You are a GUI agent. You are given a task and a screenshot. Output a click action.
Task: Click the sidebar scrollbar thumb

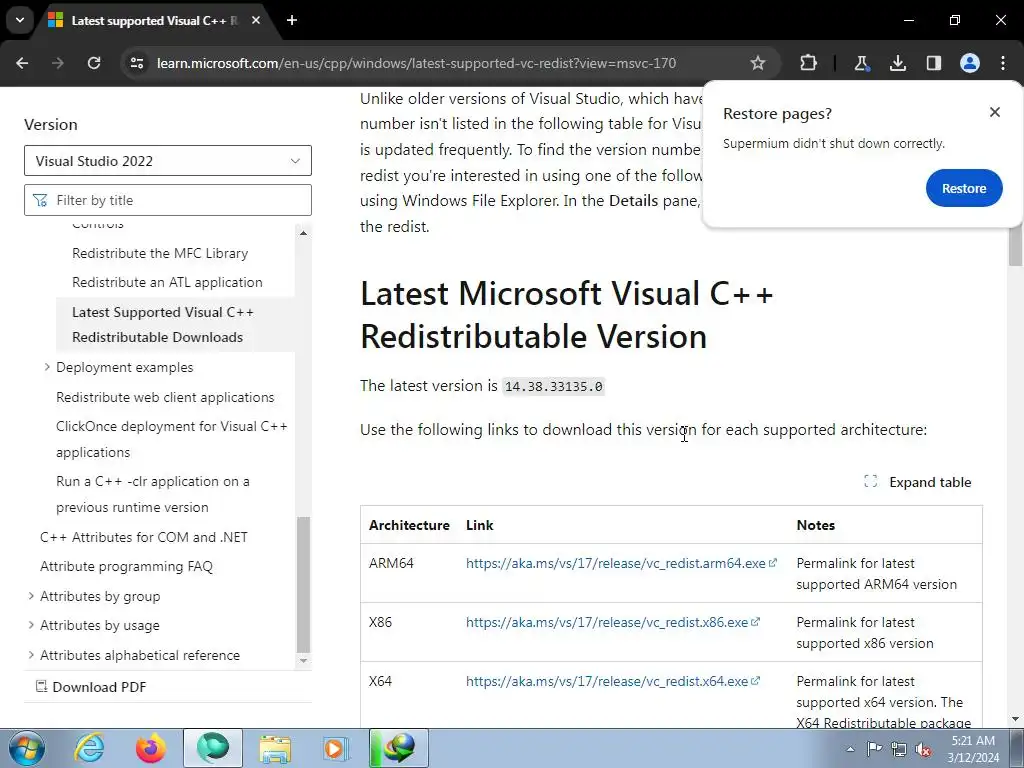coord(303,584)
